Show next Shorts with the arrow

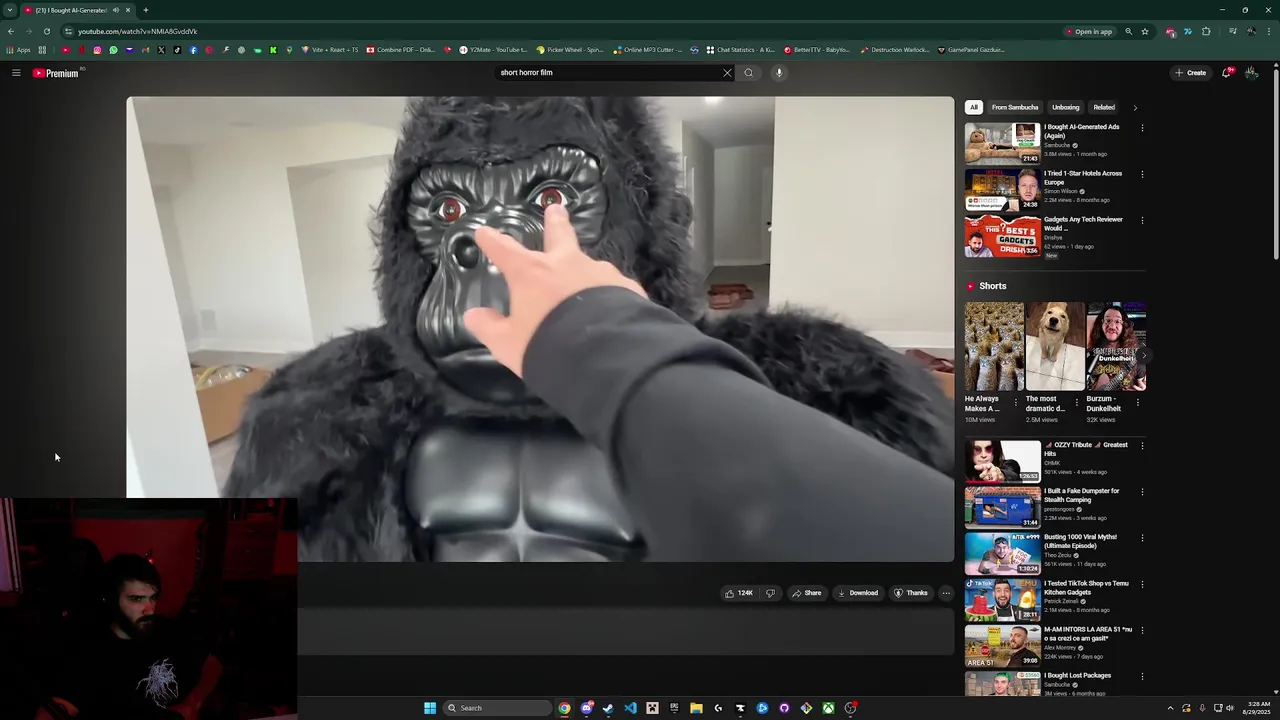[x=1143, y=355]
